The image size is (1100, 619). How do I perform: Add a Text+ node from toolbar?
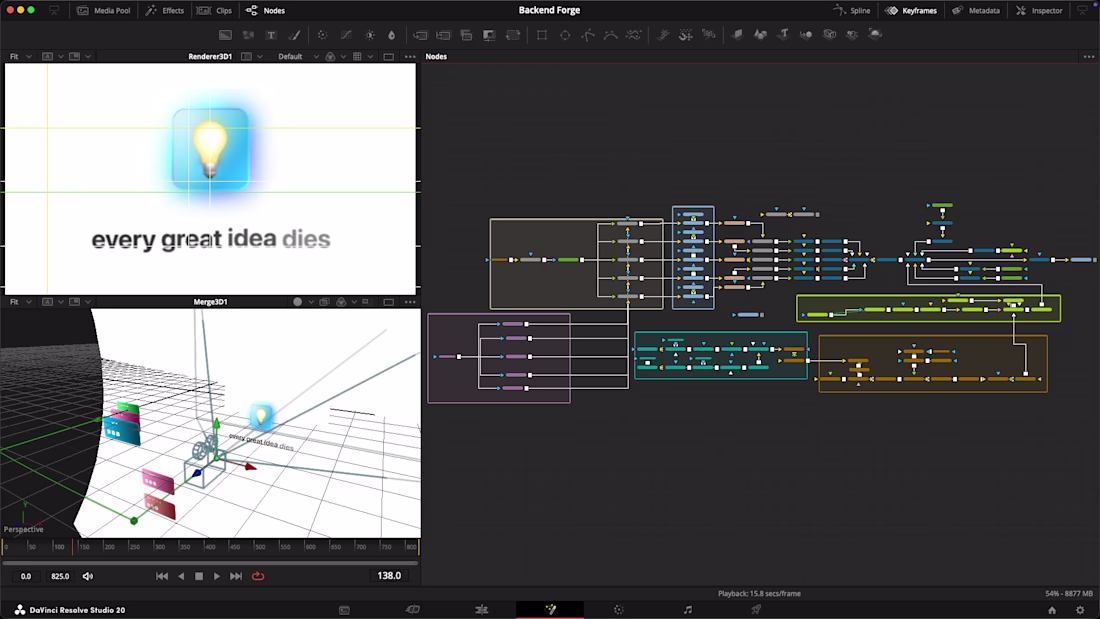pos(271,34)
